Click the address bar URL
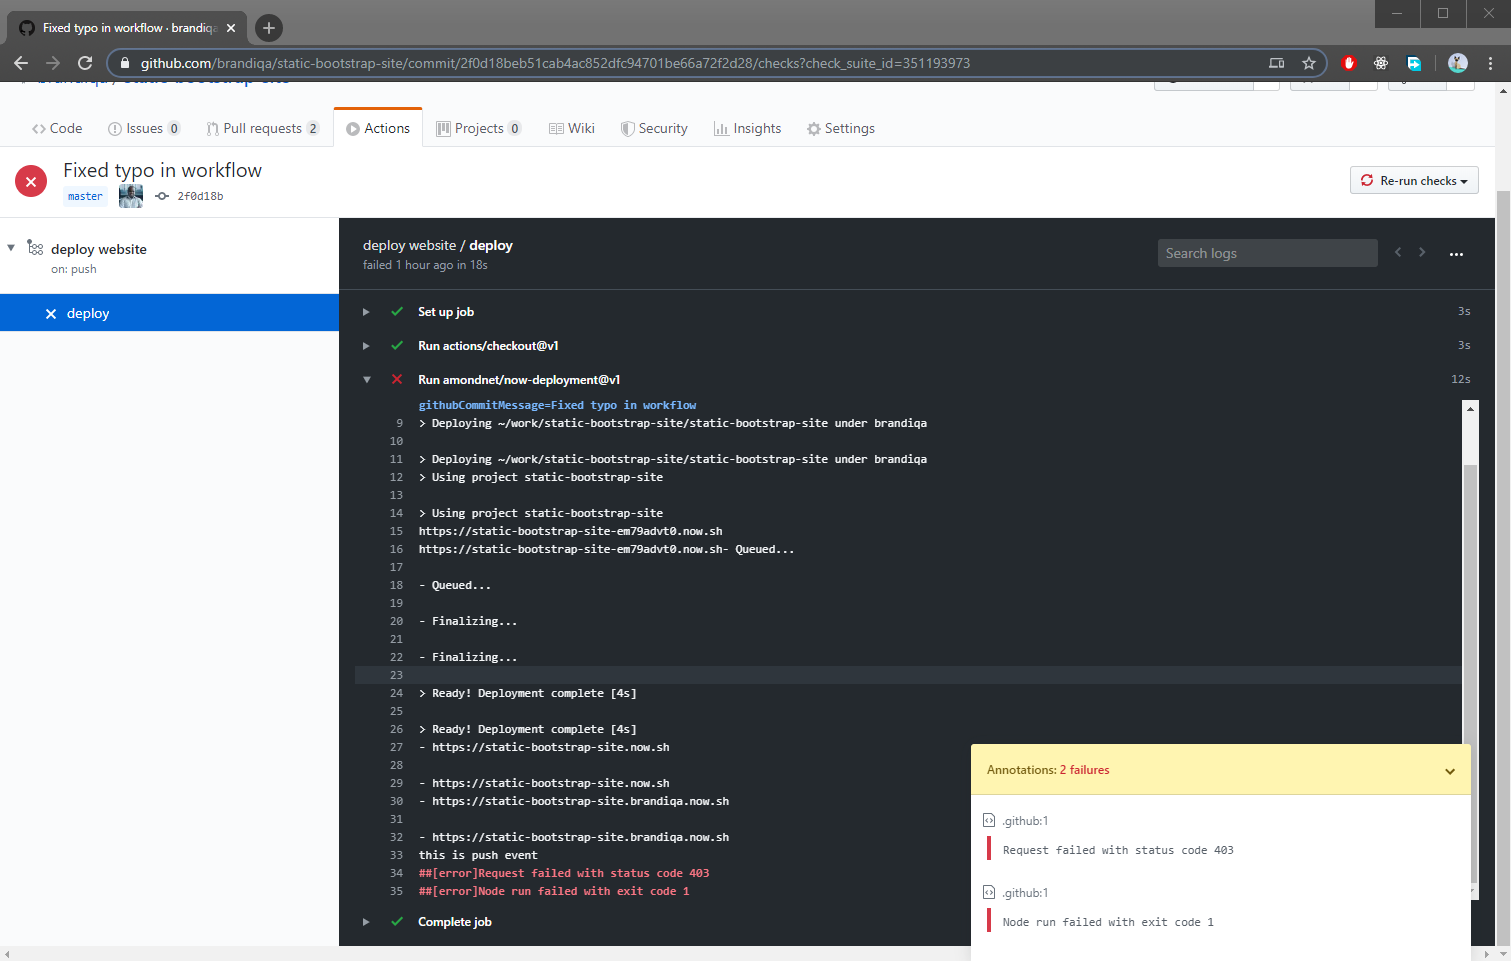Image resolution: width=1511 pixels, height=961 pixels. tap(555, 63)
